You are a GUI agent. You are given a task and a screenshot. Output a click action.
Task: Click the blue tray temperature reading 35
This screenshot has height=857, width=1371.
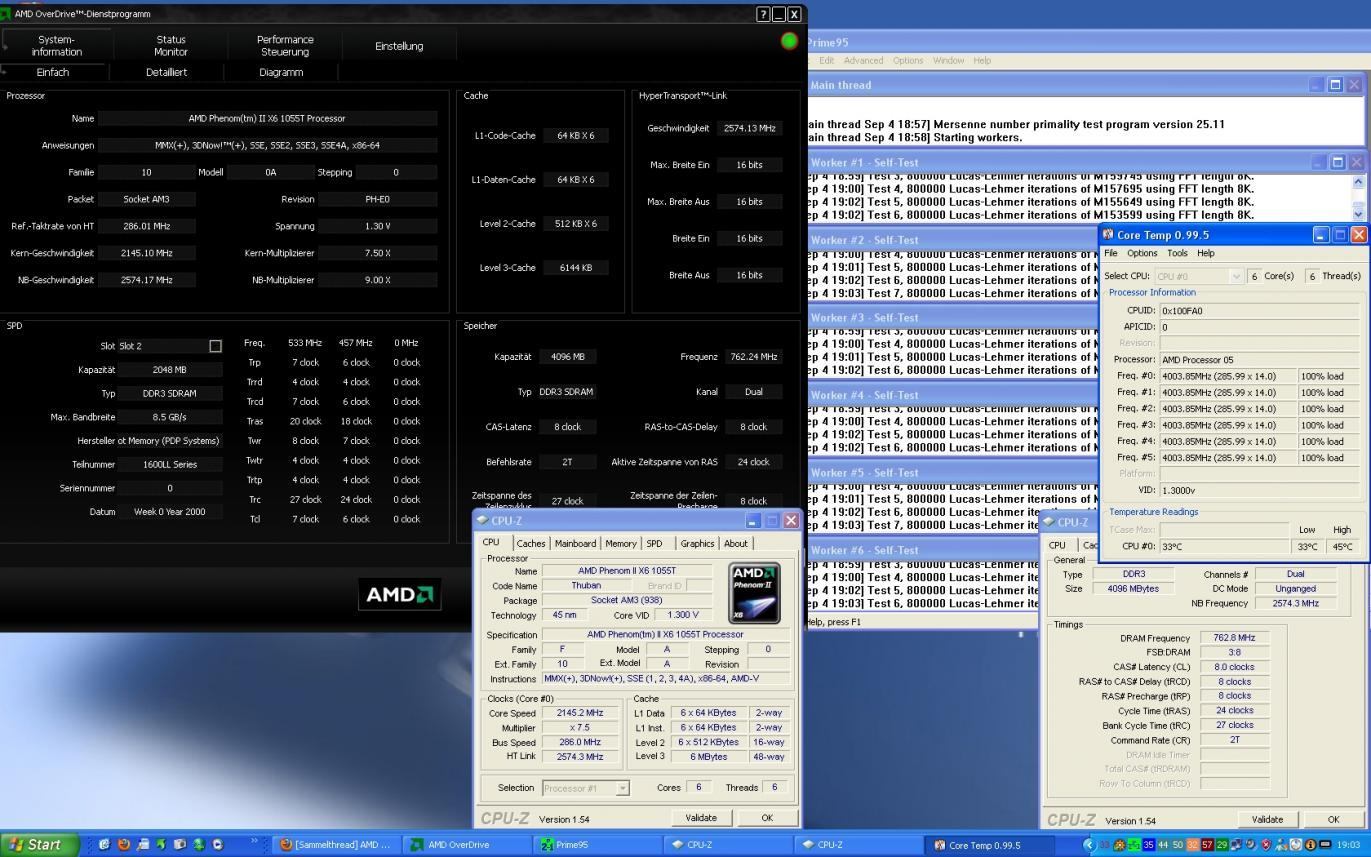pyautogui.click(x=1148, y=845)
